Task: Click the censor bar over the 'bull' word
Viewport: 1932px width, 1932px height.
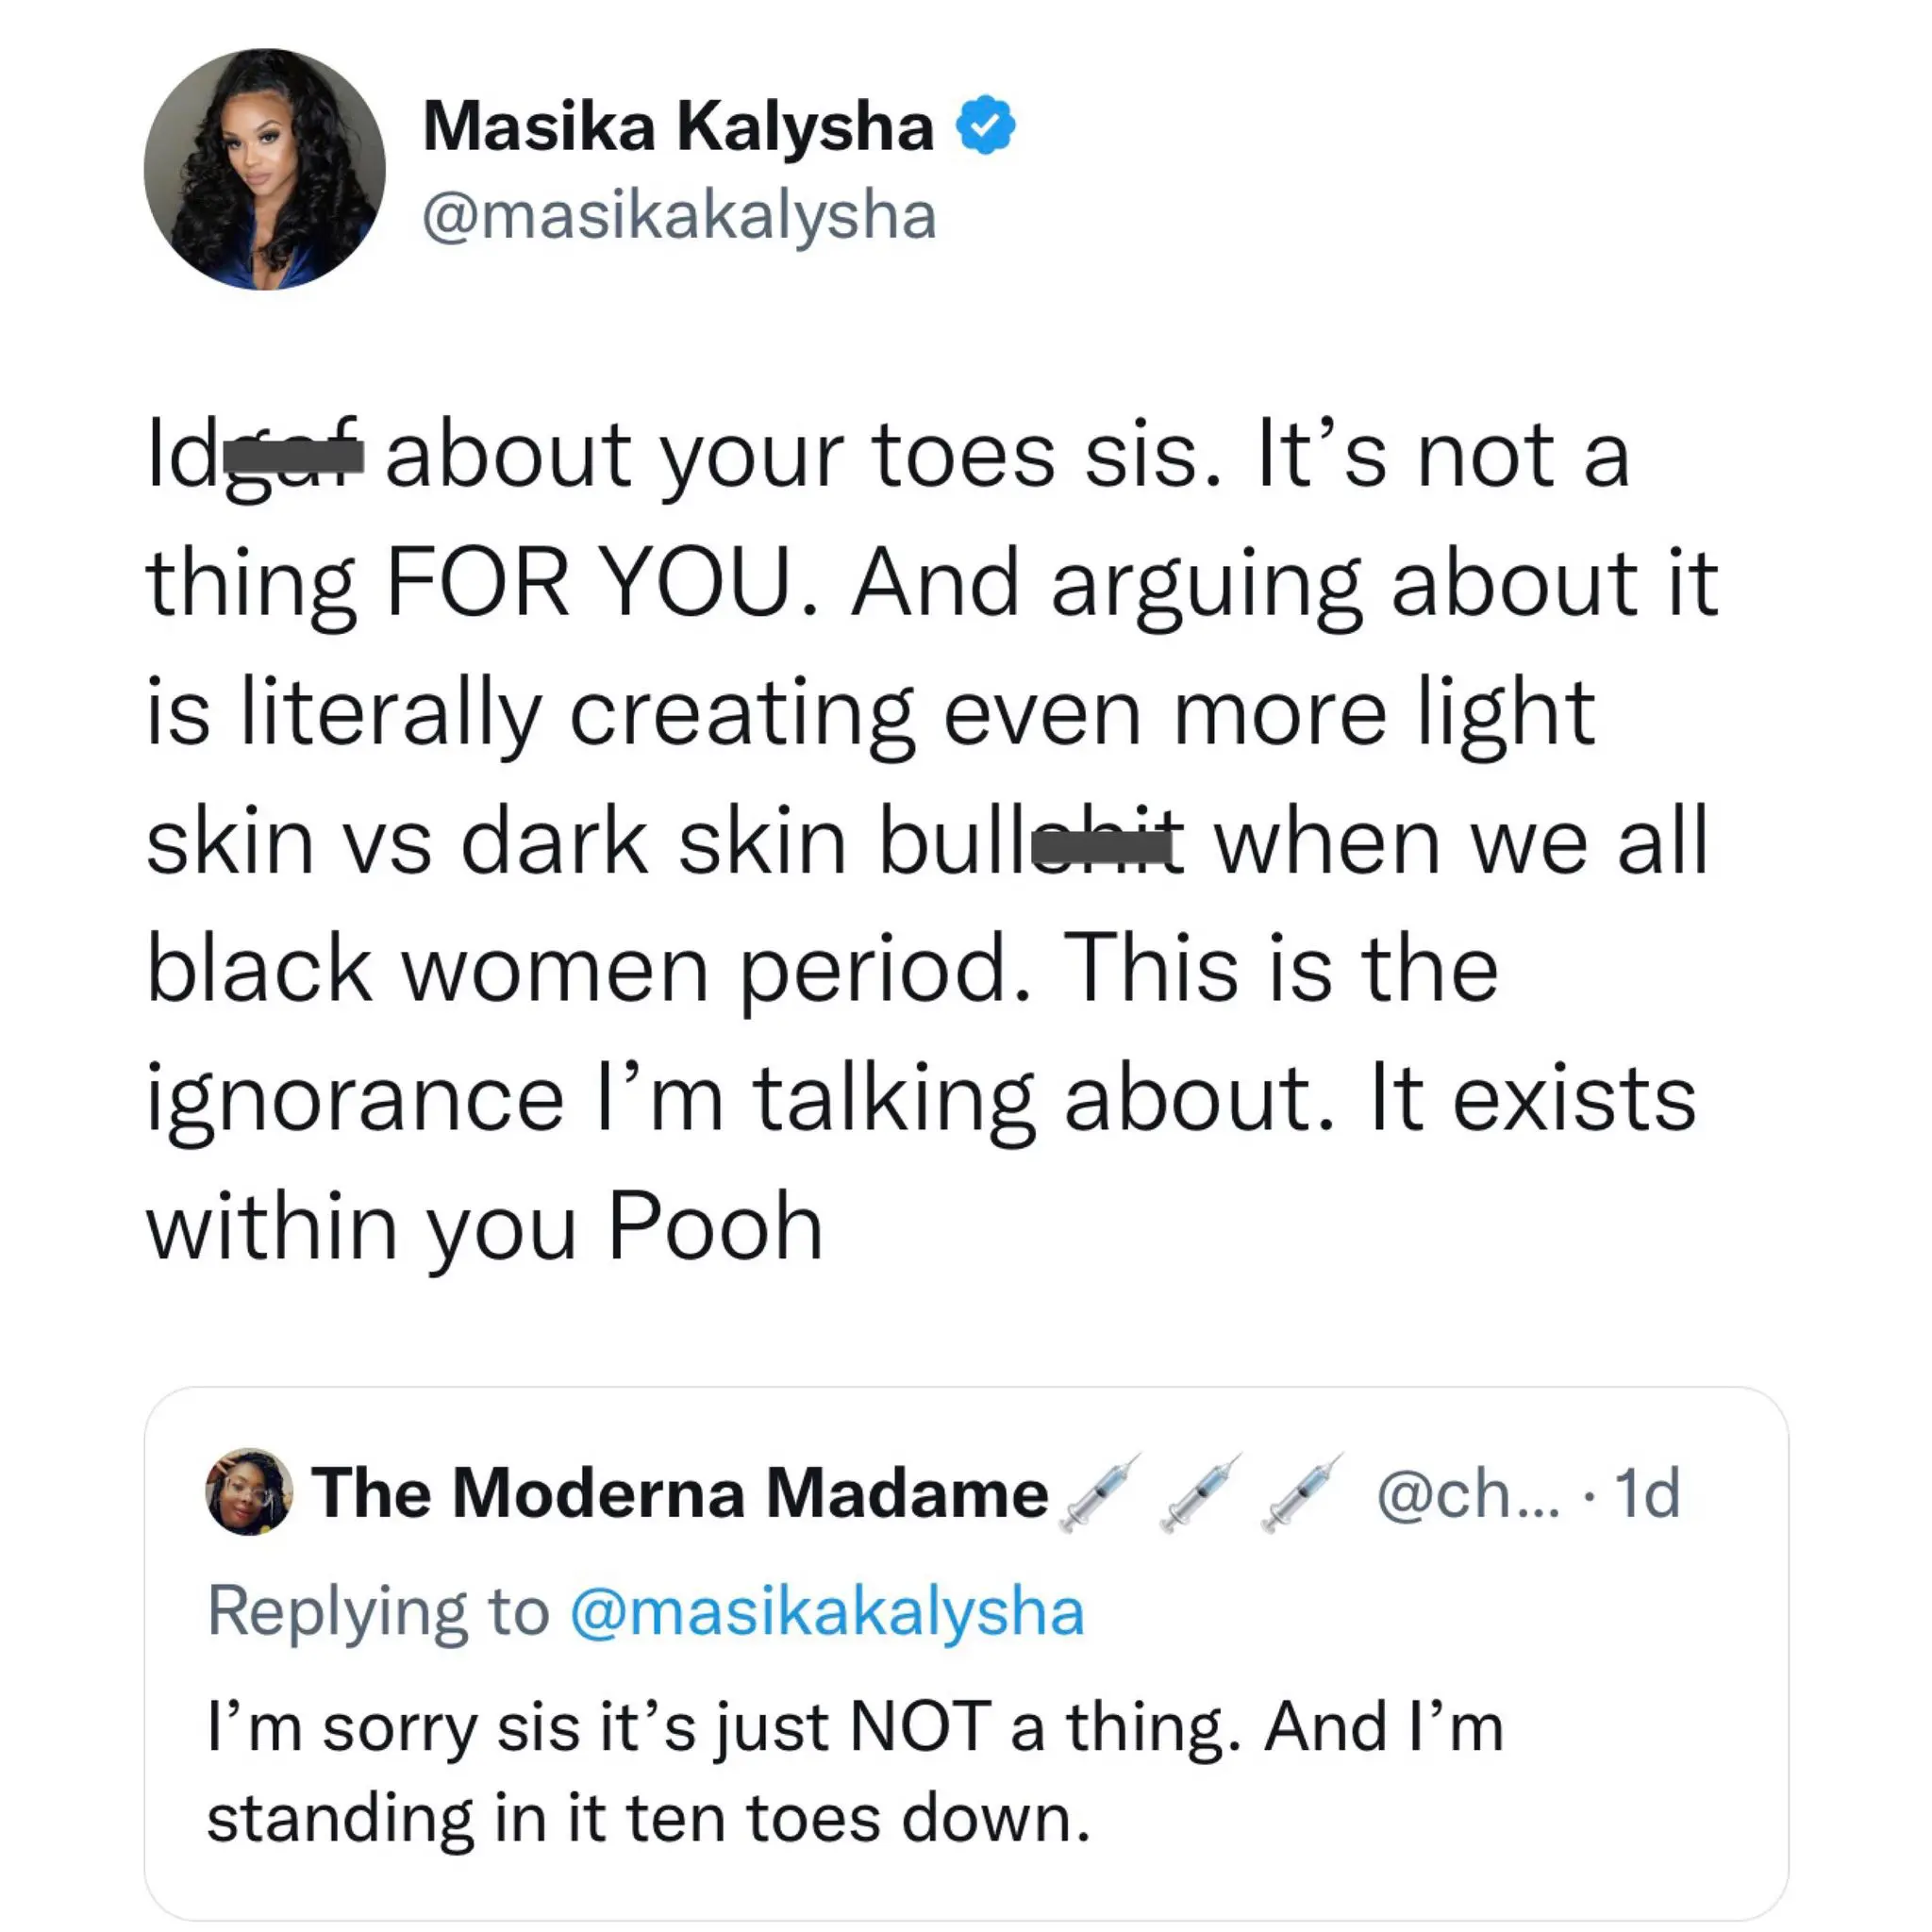Action: pyautogui.click(x=1100, y=847)
